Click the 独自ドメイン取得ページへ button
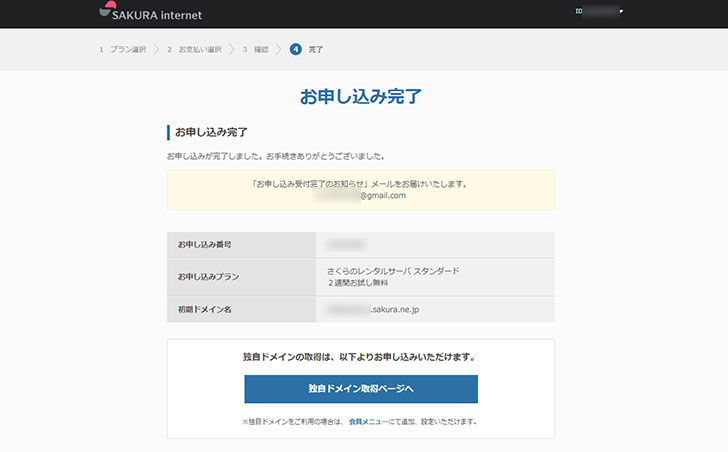The width and height of the screenshot is (728, 452). click(x=361, y=389)
